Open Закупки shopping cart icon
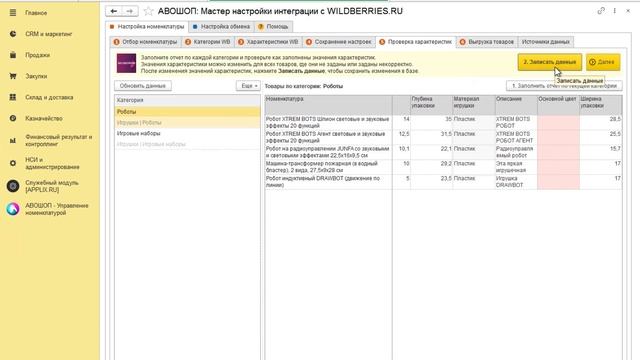Image resolution: width=640 pixels, height=360 pixels. pos(13,76)
